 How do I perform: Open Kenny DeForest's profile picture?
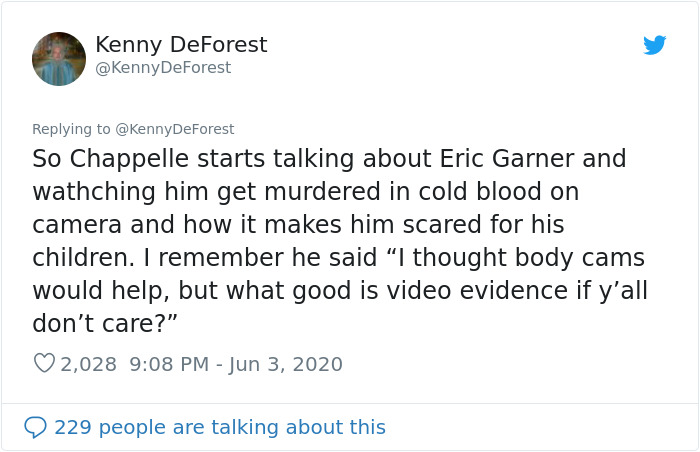point(59,59)
